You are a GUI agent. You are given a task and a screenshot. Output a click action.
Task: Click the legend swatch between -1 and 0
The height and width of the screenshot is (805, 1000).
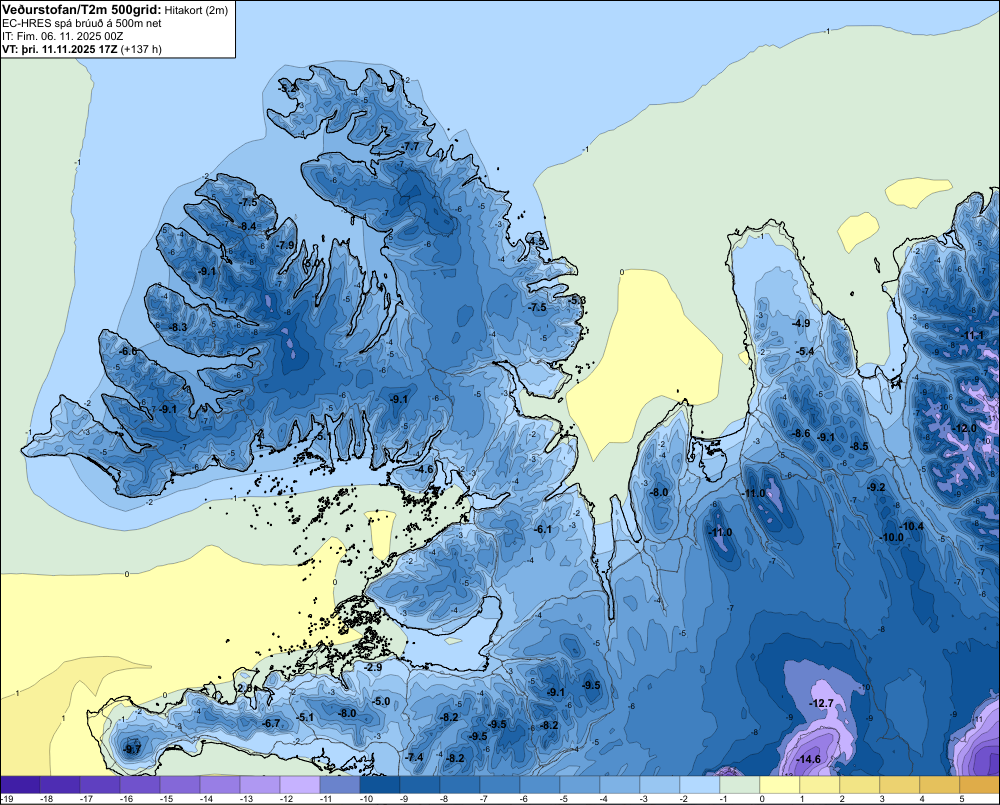tap(739, 785)
